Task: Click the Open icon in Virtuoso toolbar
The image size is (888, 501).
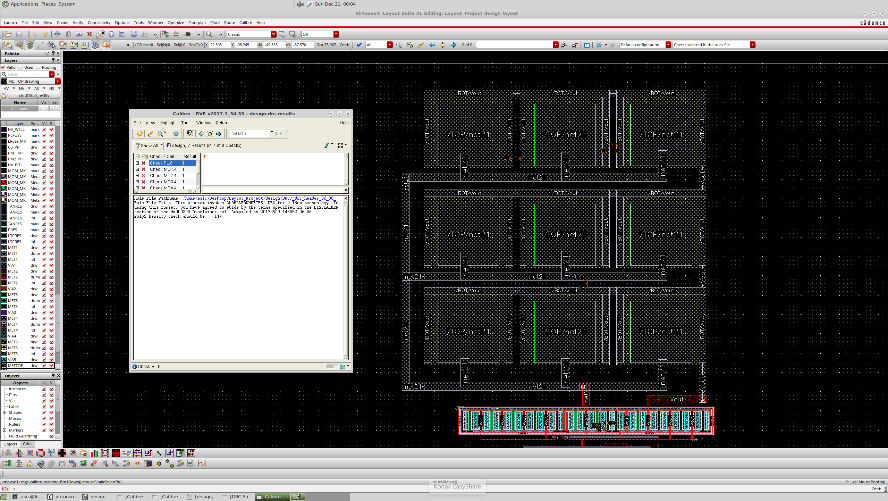Action: (x=8, y=35)
